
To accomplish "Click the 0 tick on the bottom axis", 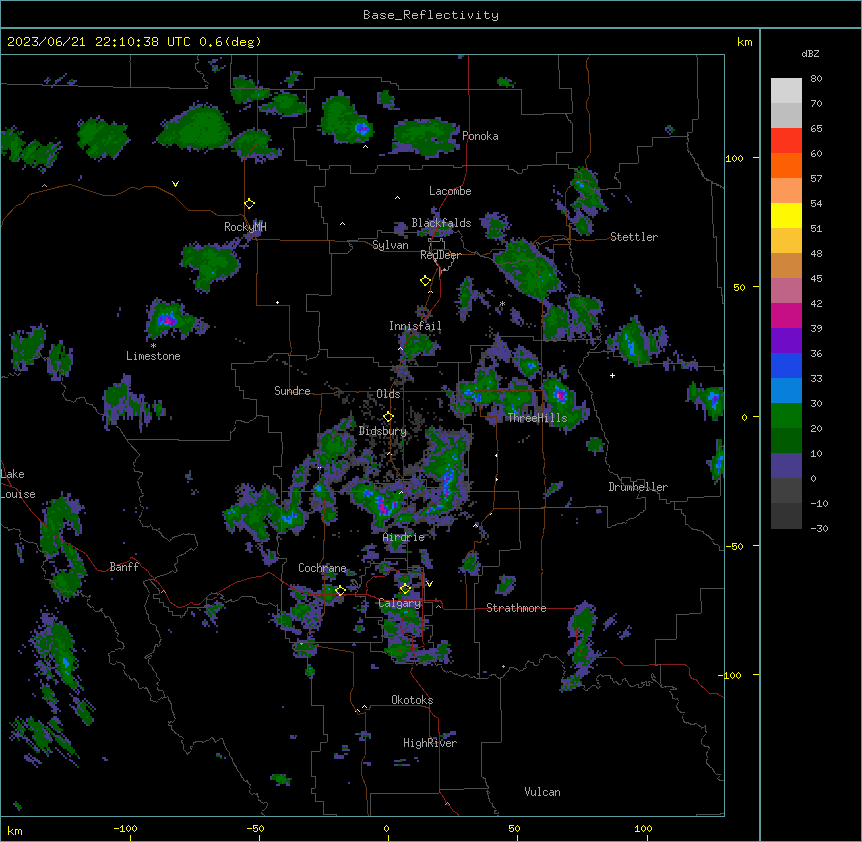I will pos(386,828).
